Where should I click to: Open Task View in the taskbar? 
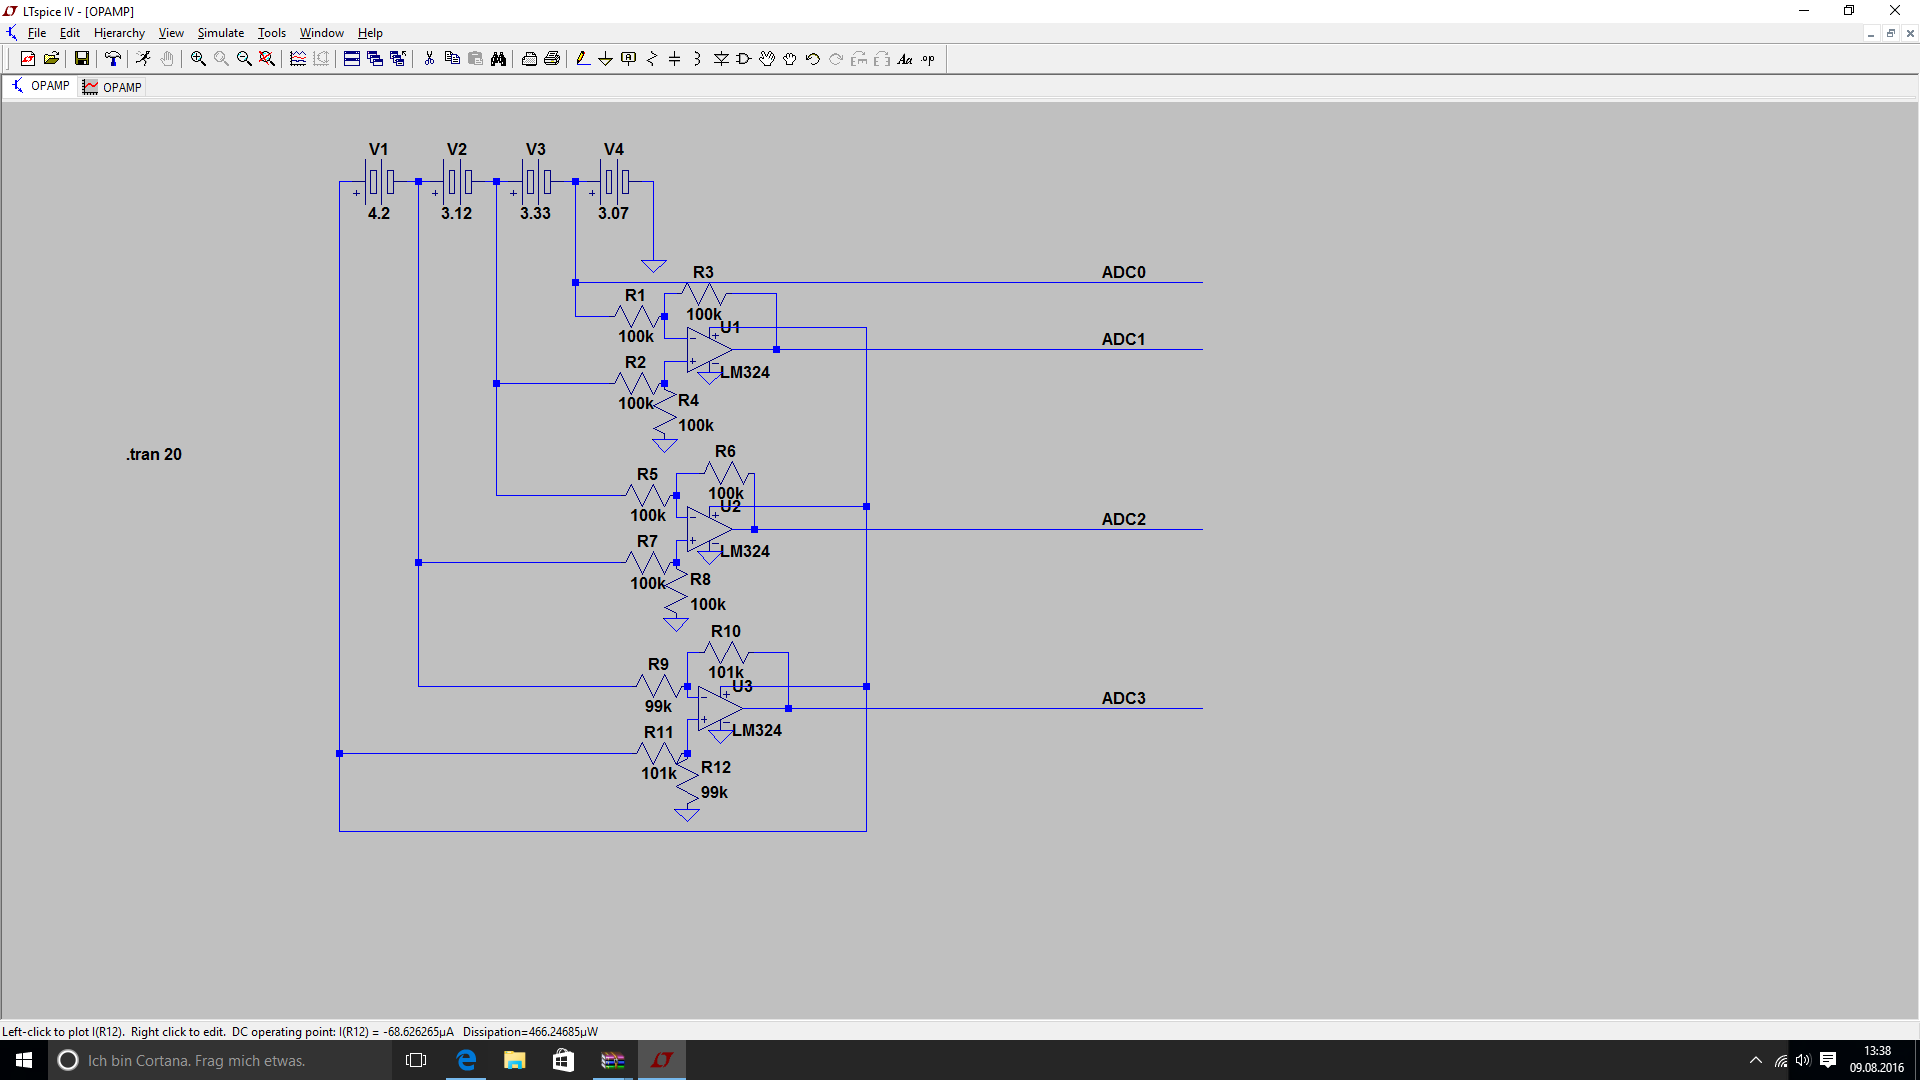[416, 1060]
